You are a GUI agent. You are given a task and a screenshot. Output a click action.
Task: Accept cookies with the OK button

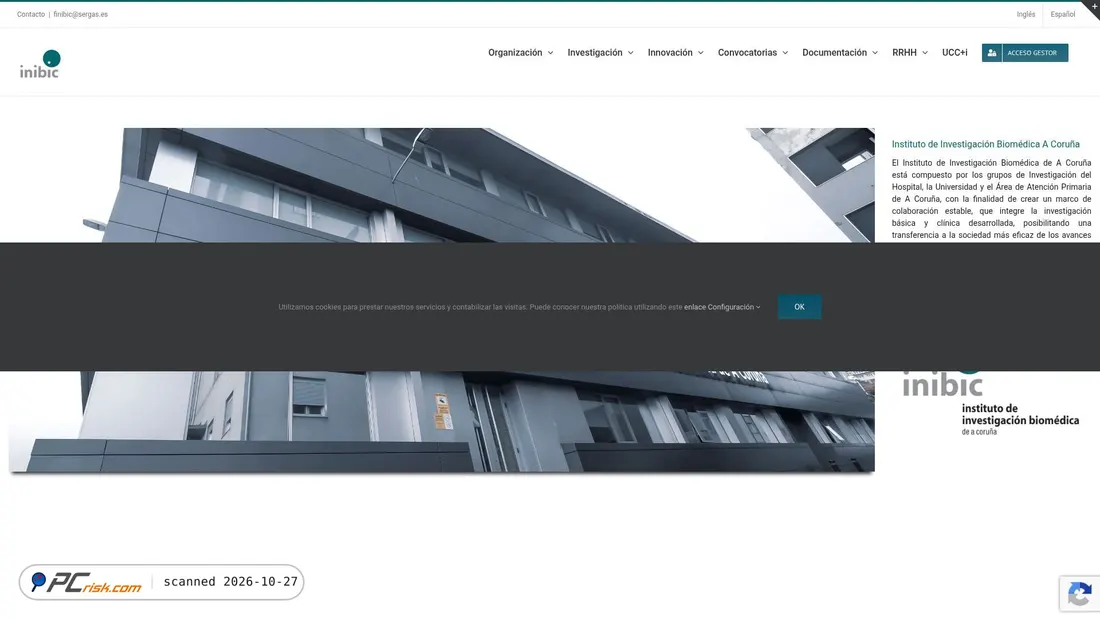tap(799, 307)
